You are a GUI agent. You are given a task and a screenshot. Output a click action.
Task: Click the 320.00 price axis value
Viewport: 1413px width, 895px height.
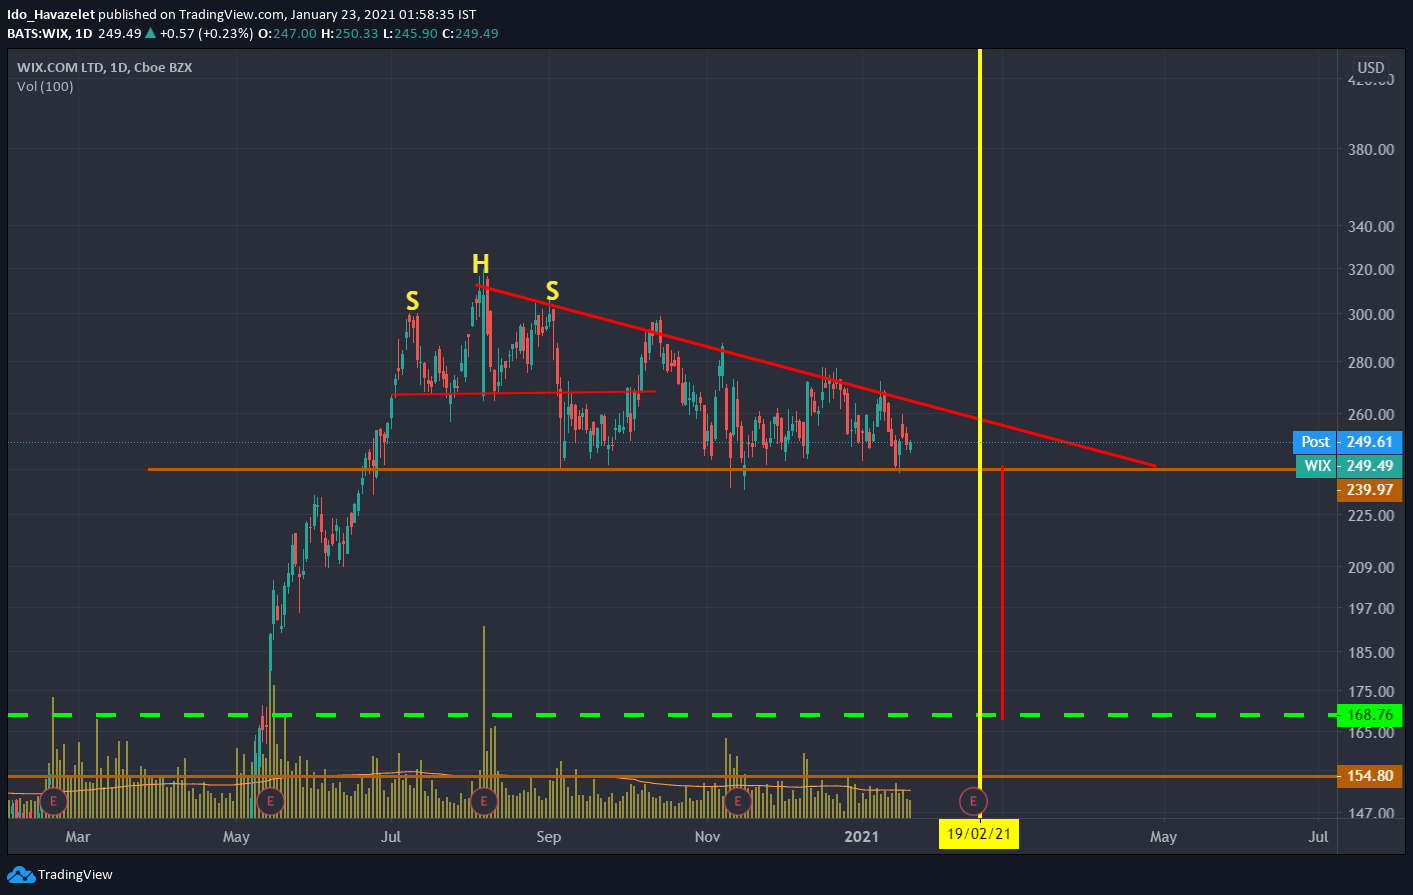(x=1371, y=270)
